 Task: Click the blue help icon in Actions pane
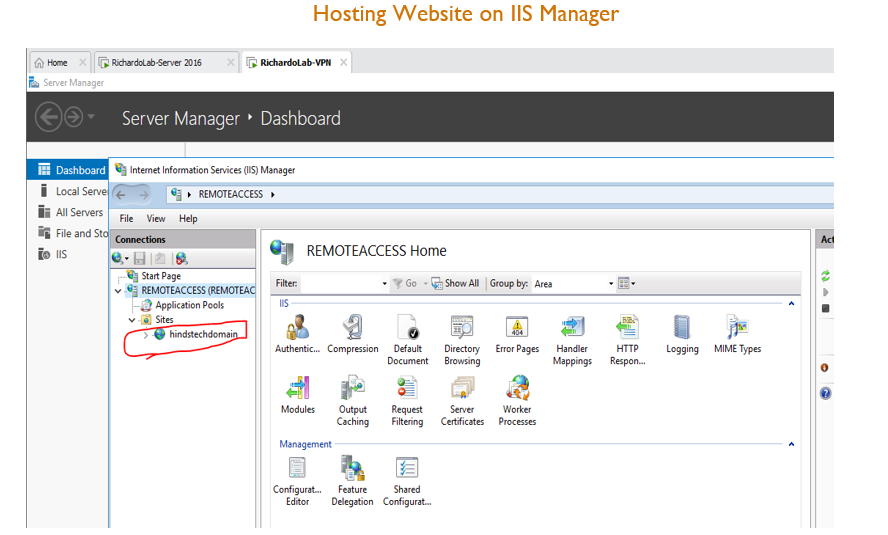(x=825, y=393)
